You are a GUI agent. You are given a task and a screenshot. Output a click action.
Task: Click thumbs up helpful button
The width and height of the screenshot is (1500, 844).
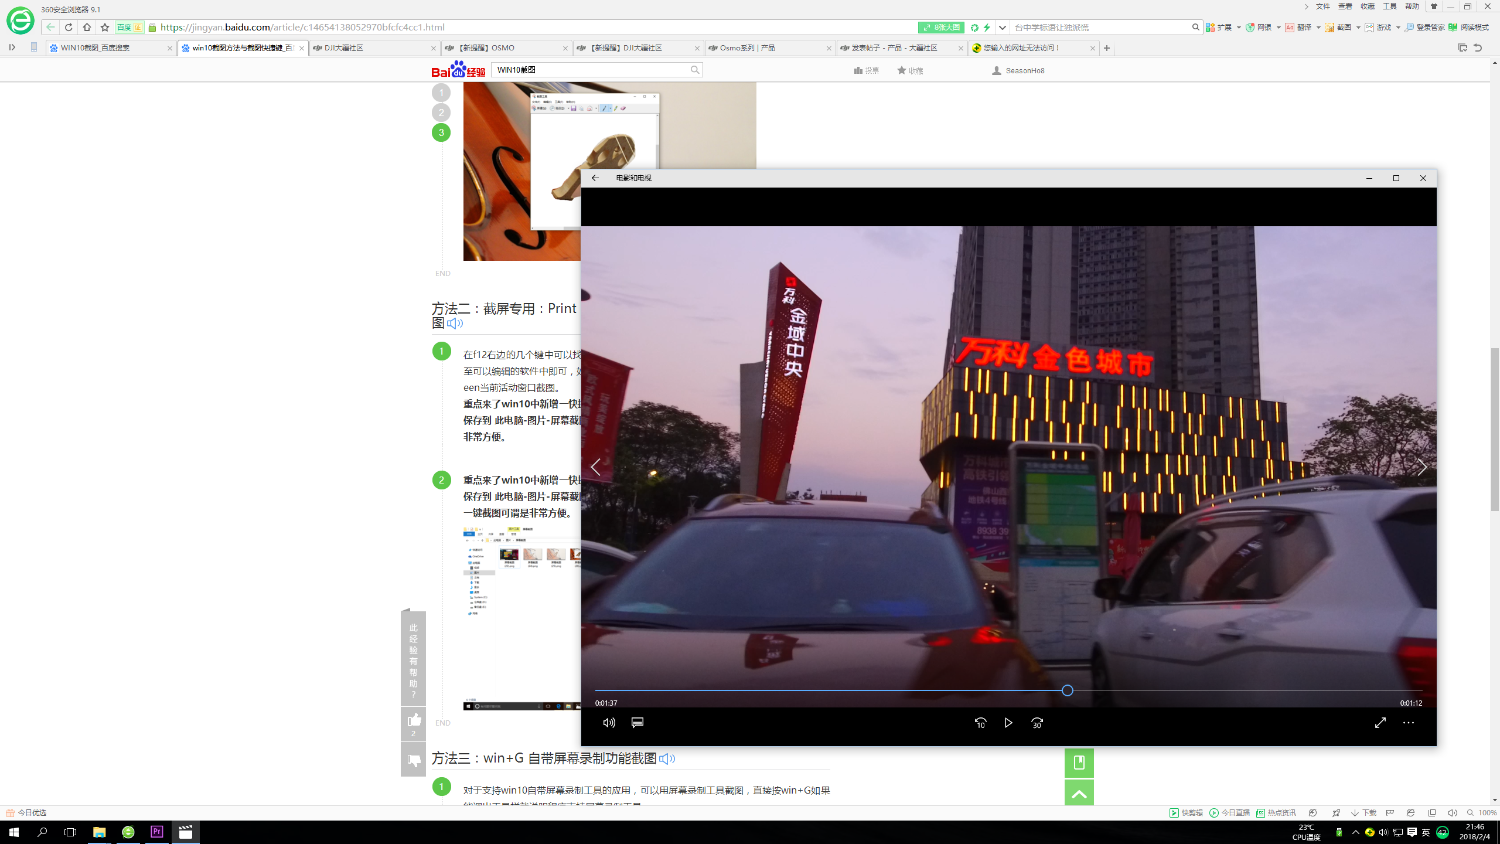tap(414, 722)
